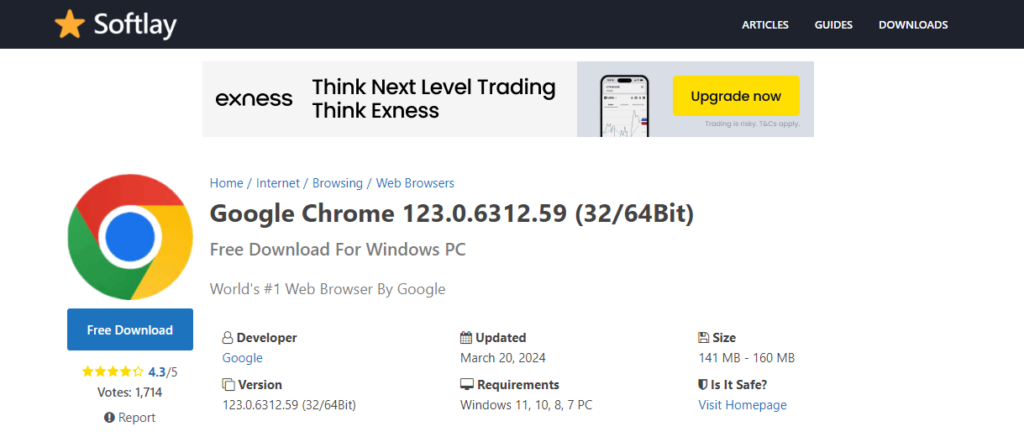Click Upgrade now in Exness ad
Image resolution: width=1024 pixels, height=432 pixels.
(x=736, y=96)
